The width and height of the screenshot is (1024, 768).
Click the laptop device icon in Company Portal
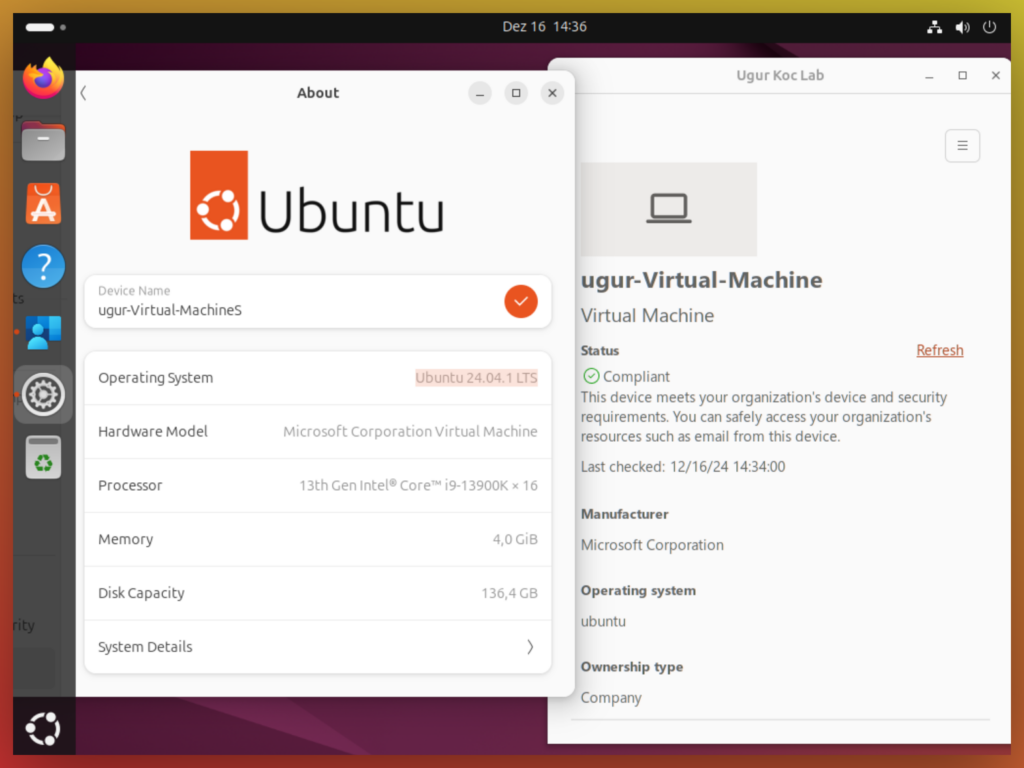(x=668, y=208)
